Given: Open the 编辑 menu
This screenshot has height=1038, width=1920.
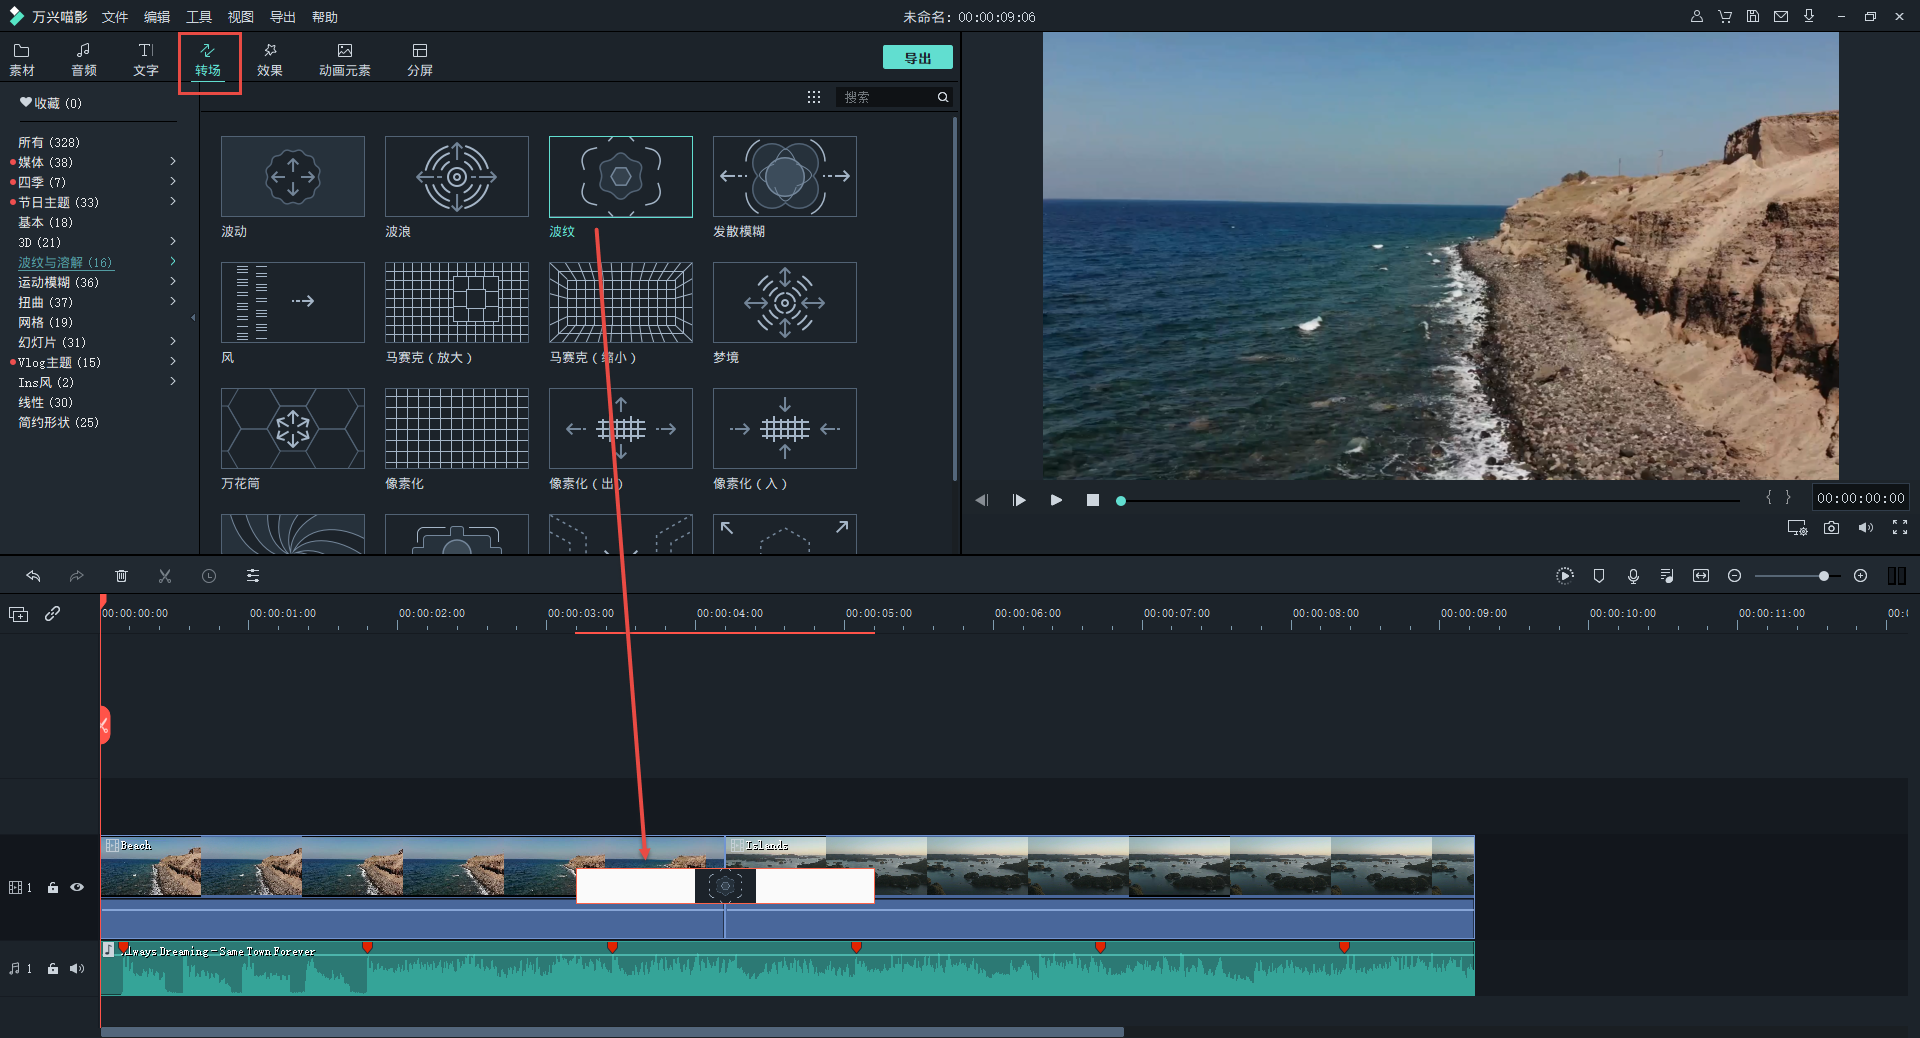Looking at the screenshot, I should [x=157, y=17].
